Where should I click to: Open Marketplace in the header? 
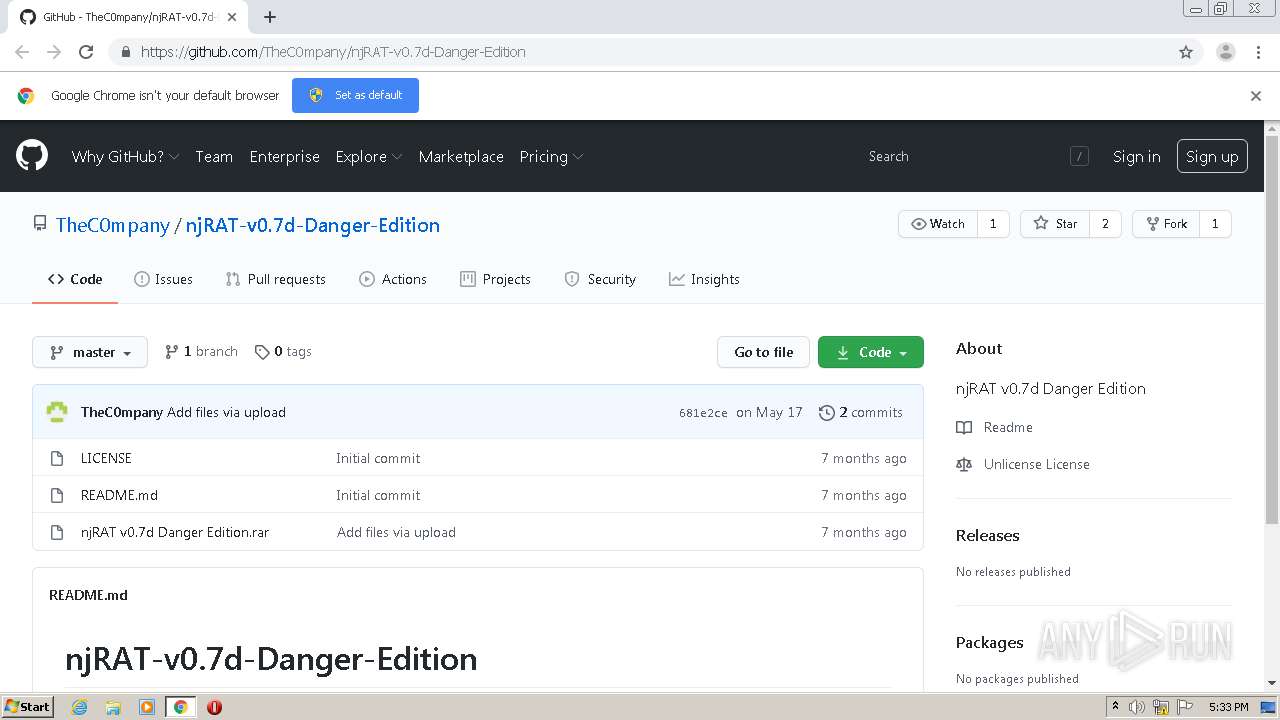tap(461, 157)
